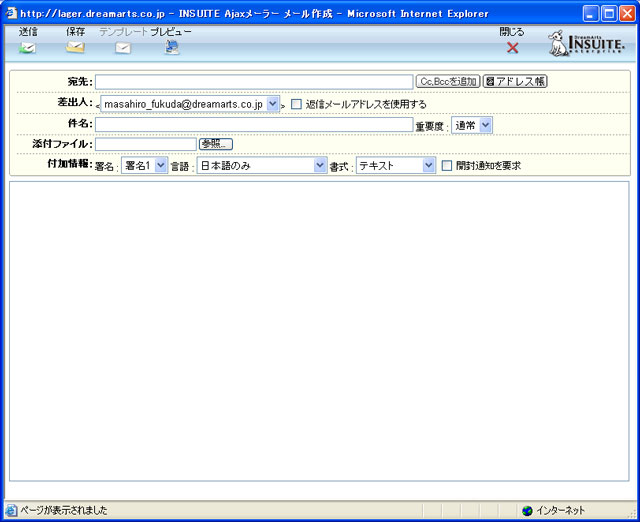Check the 開封通知を要求 checkbox
640x522 pixels.
[x=447, y=166]
